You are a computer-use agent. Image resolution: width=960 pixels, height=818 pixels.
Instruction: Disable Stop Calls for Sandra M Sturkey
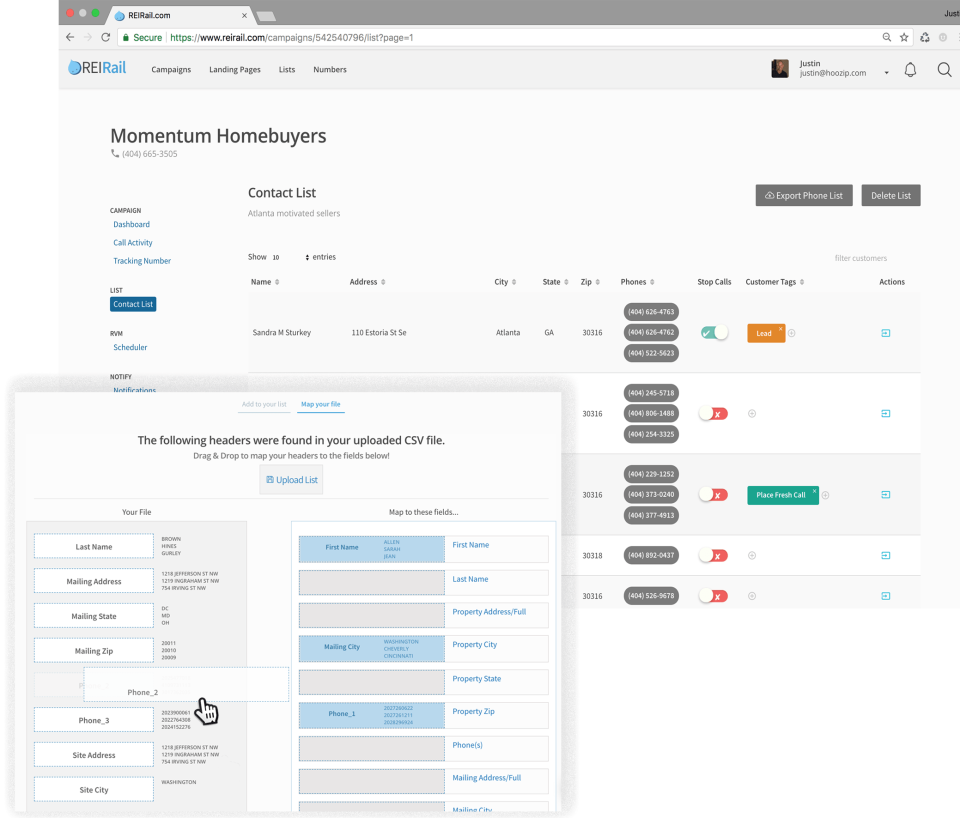(x=714, y=332)
